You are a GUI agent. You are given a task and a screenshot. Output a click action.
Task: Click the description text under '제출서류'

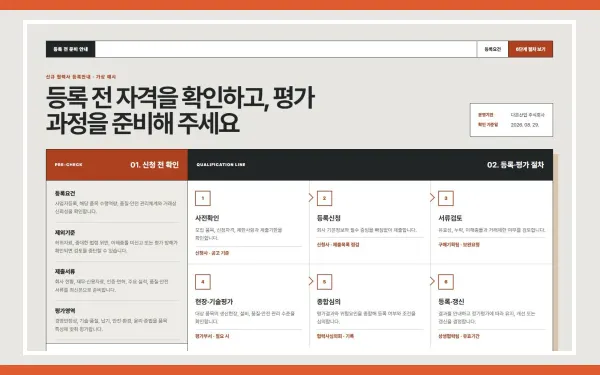tap(112, 286)
